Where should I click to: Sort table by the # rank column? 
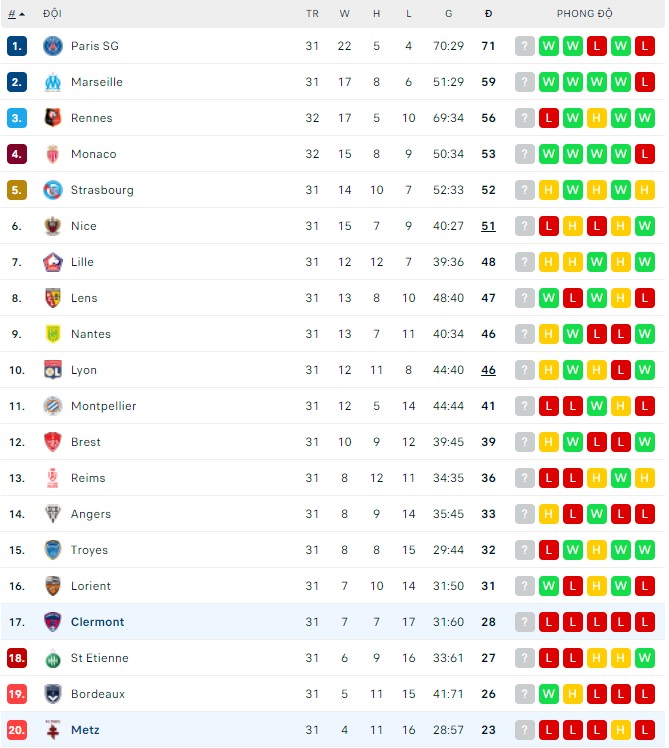15,14
